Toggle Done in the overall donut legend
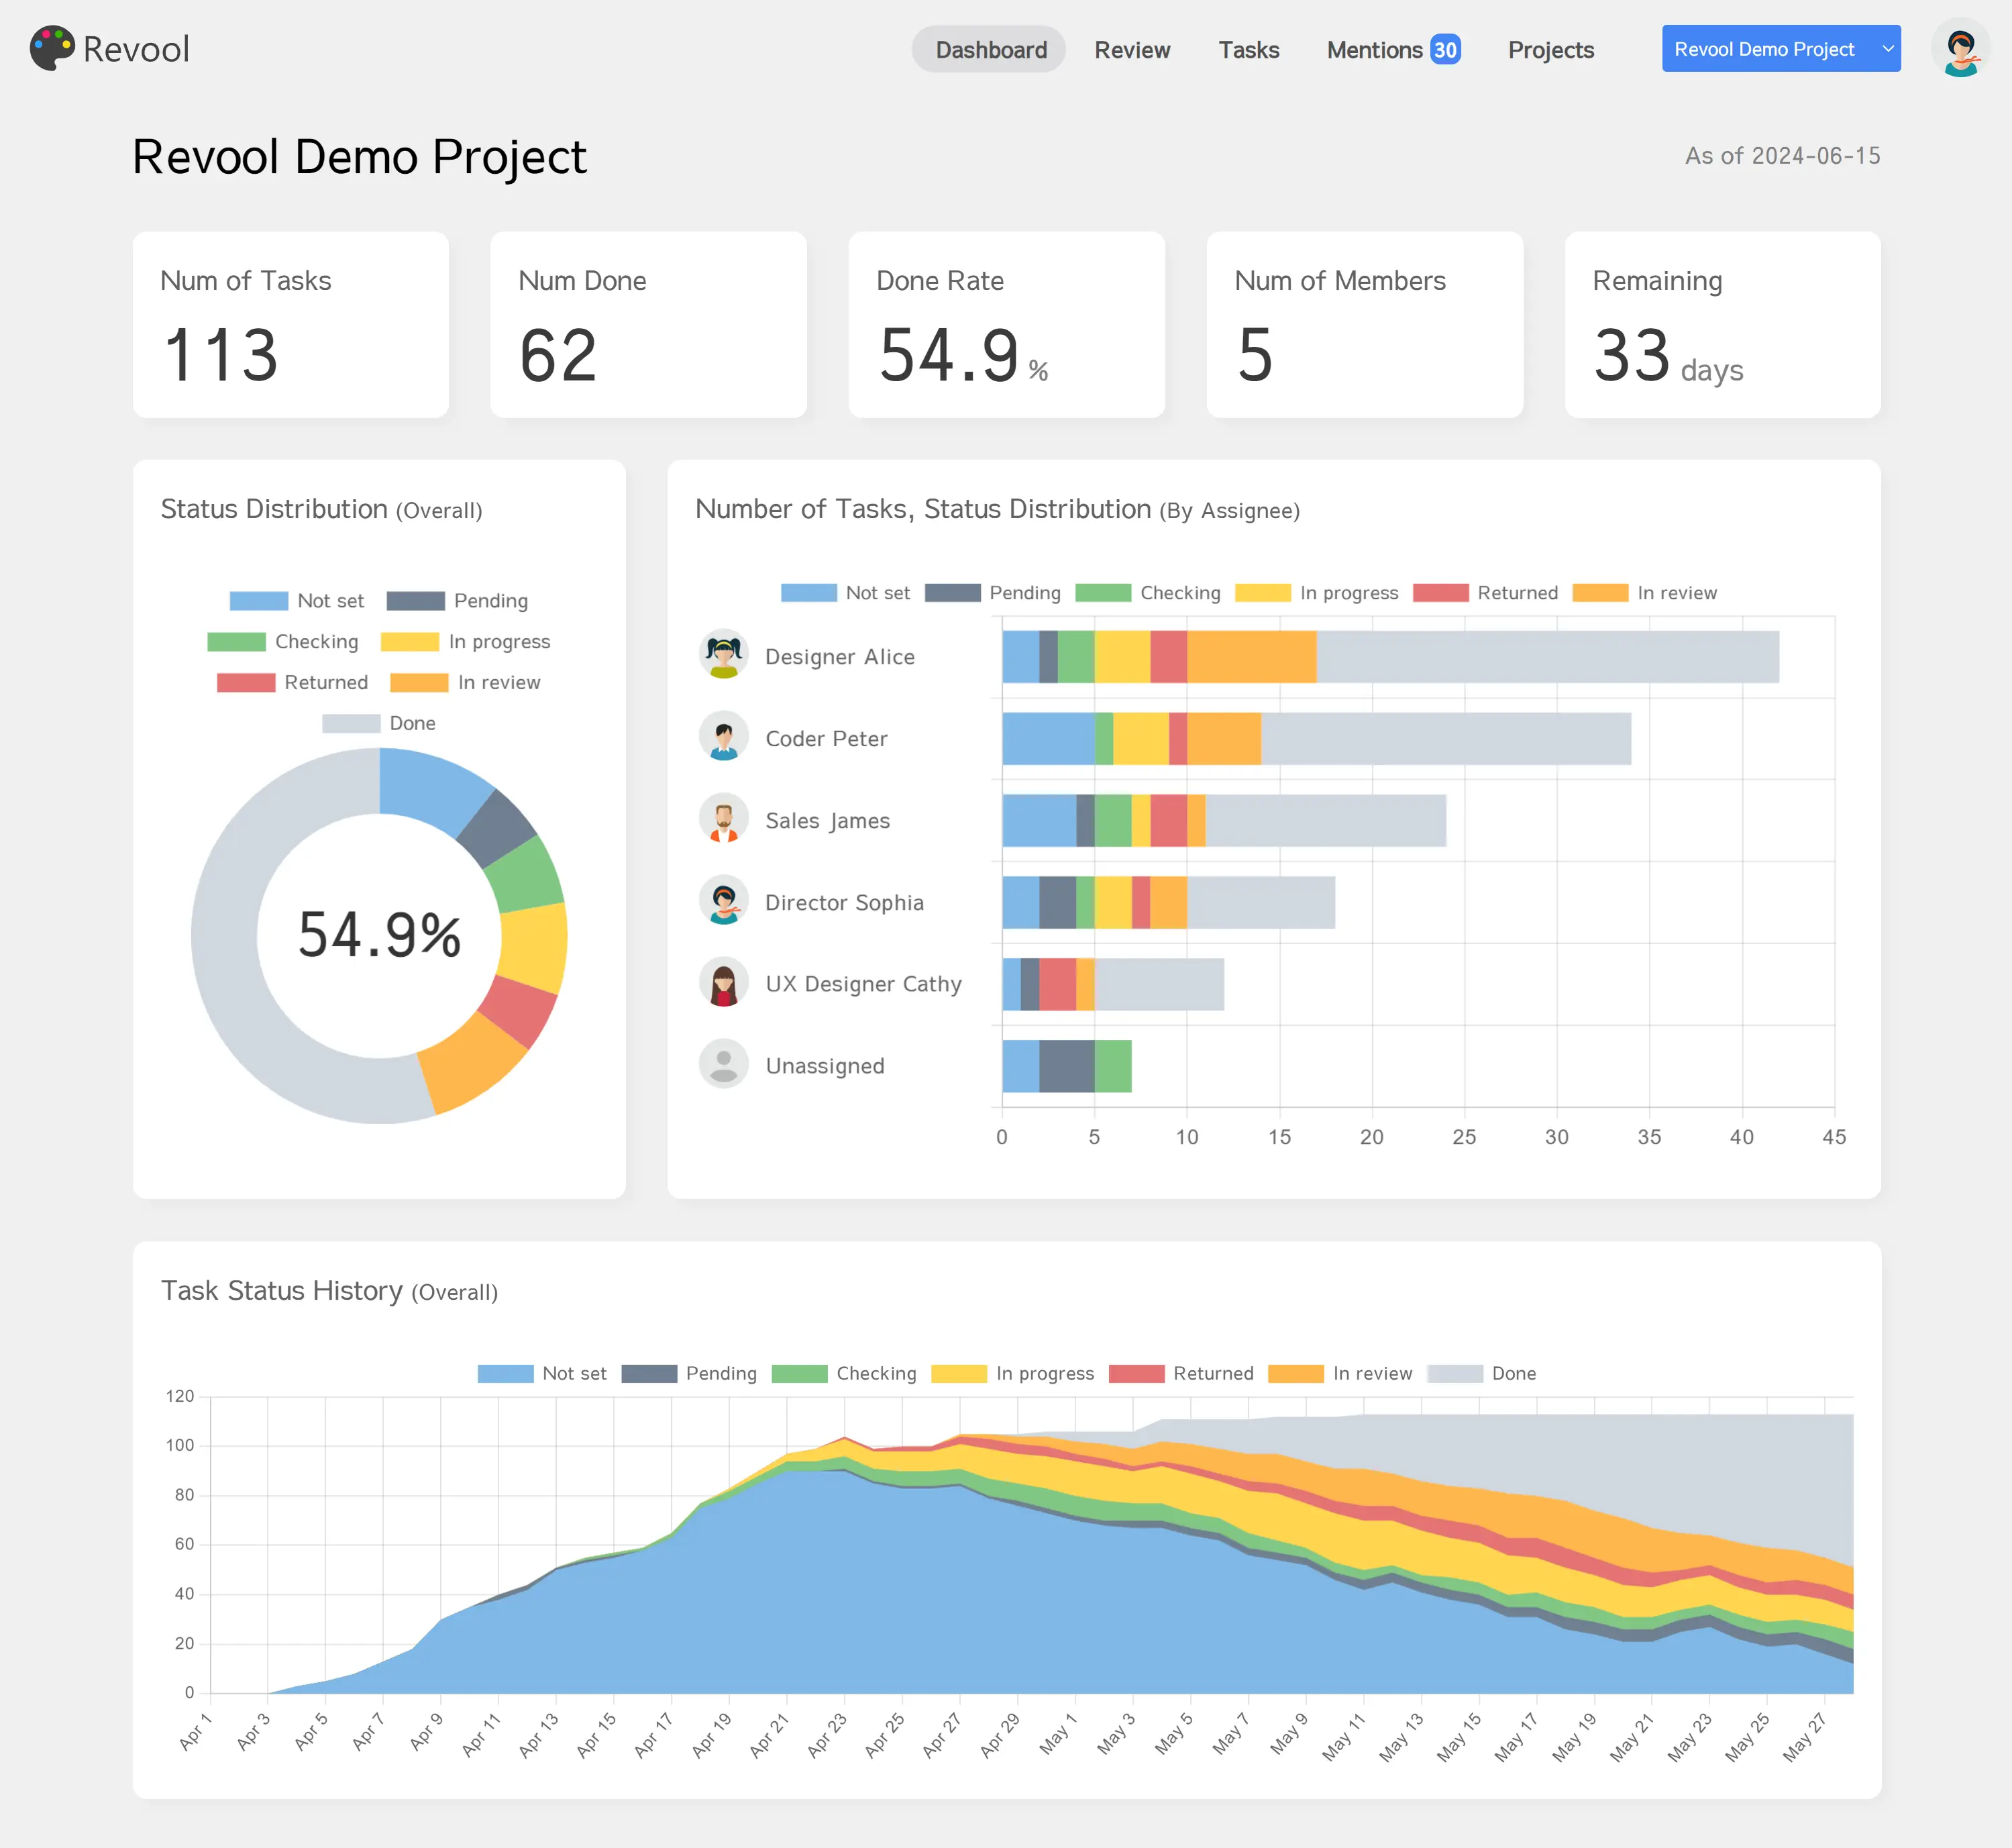Screen dimensions: 2012x1848 pos(379,723)
